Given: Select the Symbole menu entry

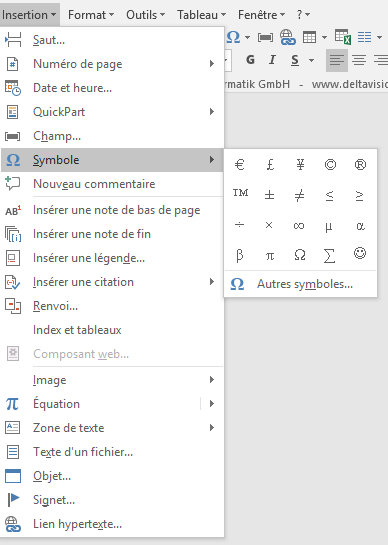Looking at the screenshot, I should 112,160.
